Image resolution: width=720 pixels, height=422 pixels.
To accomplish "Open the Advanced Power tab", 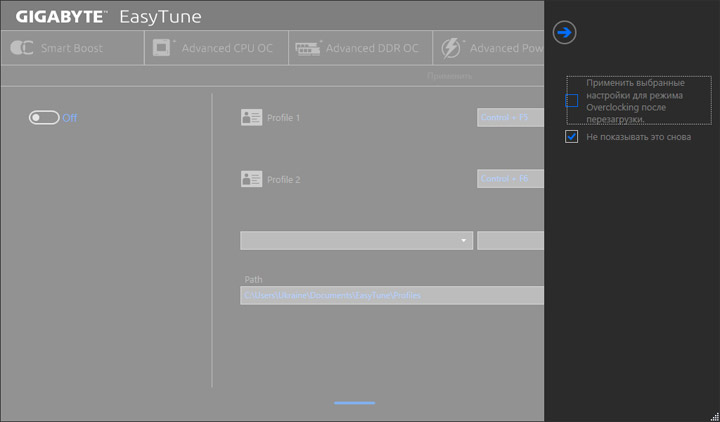I will tap(489, 48).
